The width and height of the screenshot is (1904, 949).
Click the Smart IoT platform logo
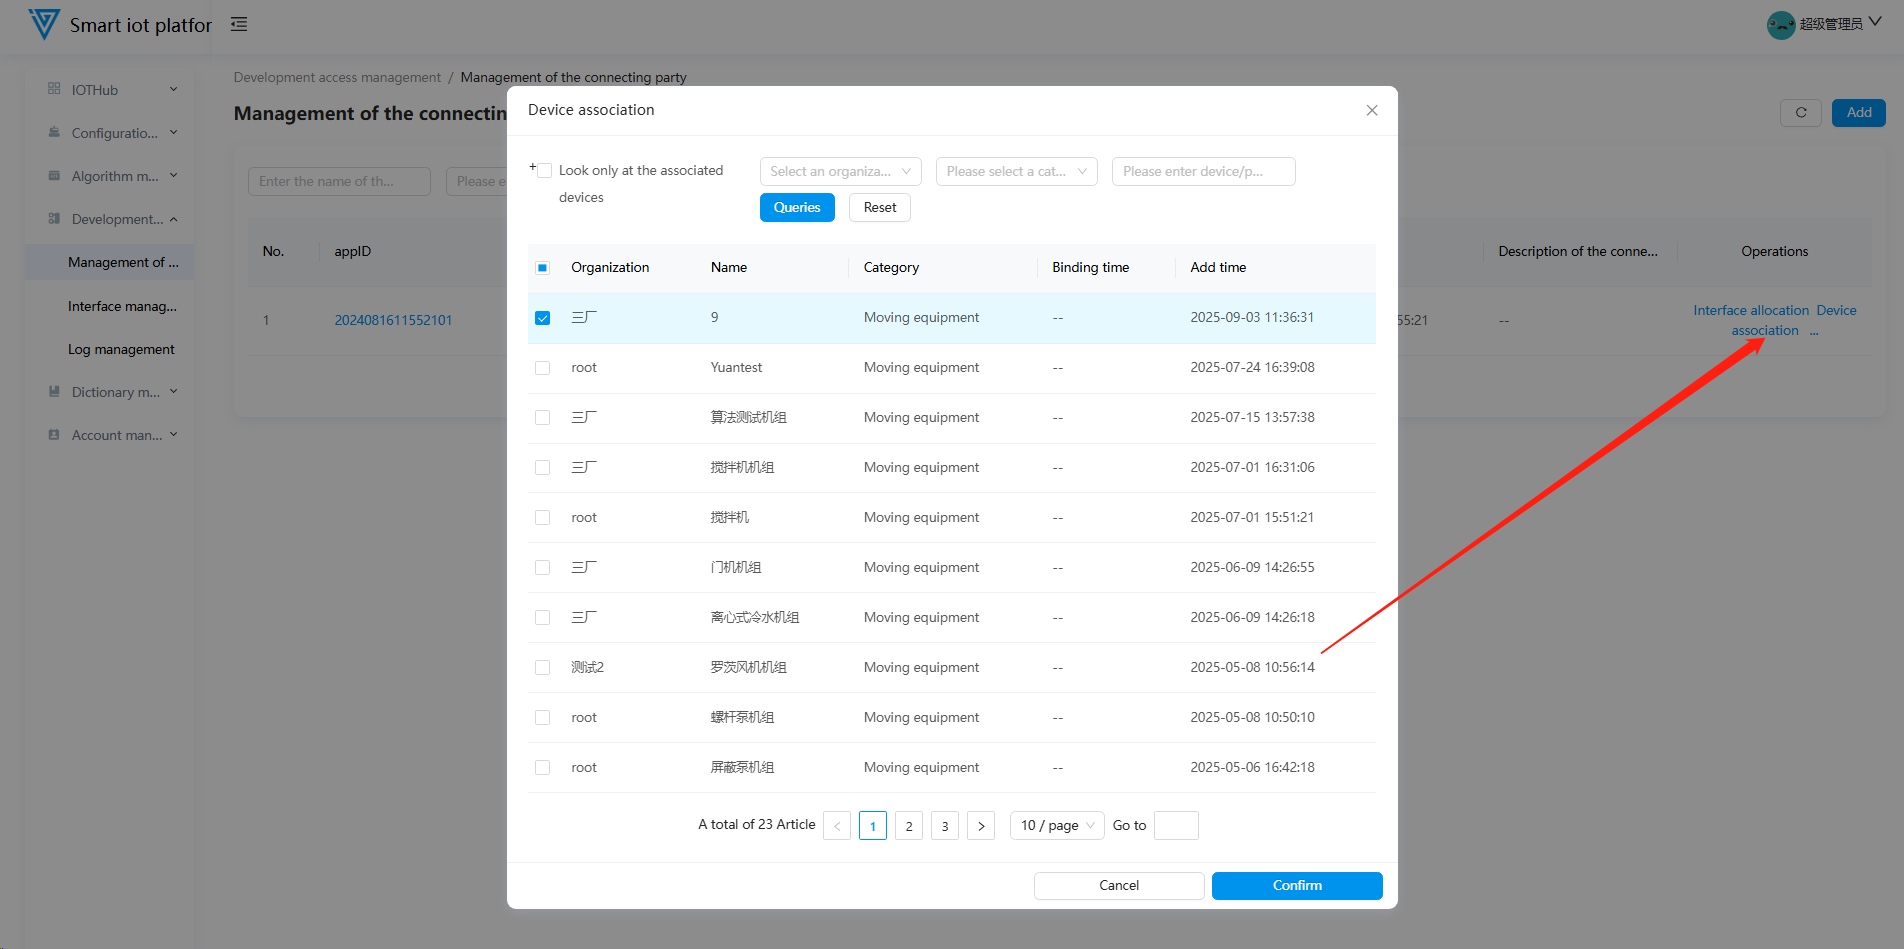click(x=44, y=24)
